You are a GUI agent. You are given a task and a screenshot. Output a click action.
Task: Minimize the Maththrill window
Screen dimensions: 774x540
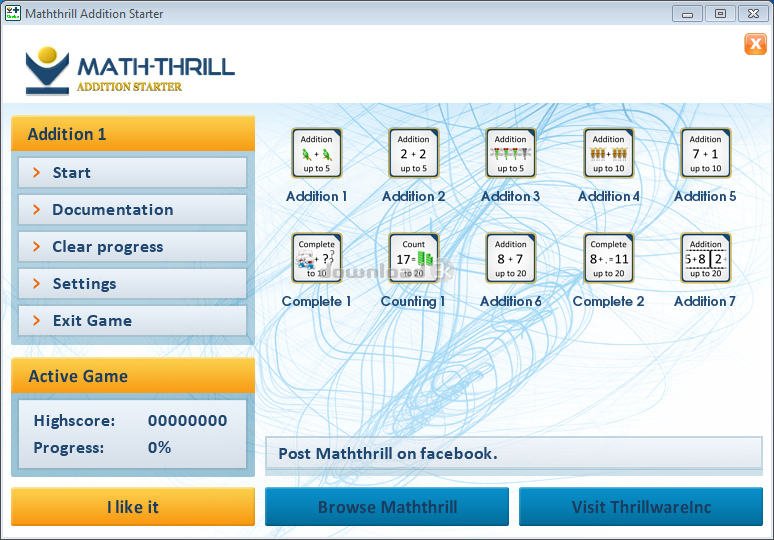coord(687,14)
